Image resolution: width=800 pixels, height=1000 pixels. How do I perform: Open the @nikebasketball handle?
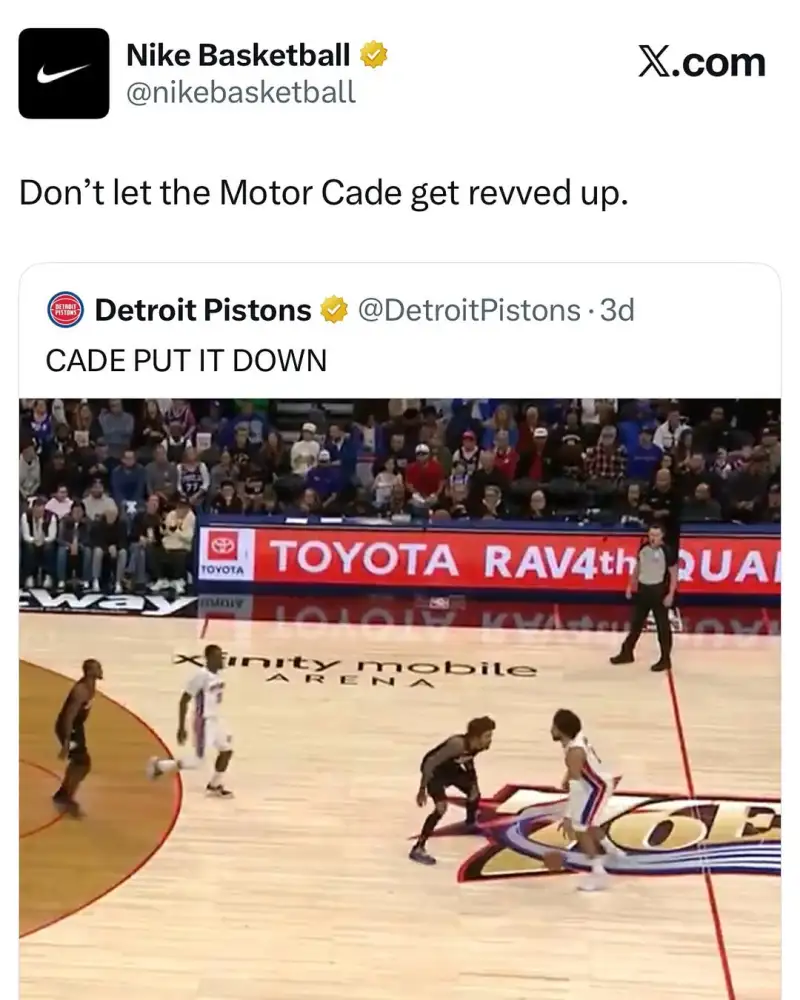(x=241, y=92)
